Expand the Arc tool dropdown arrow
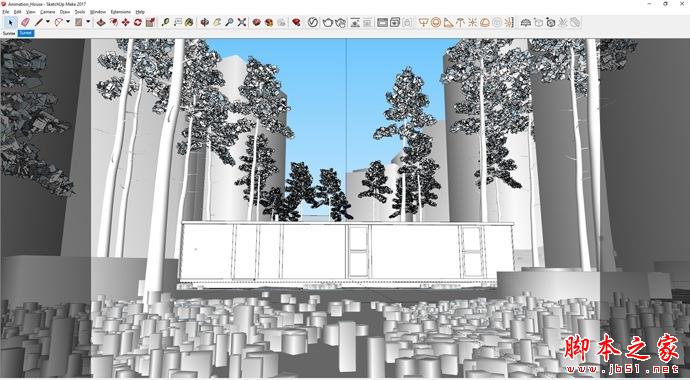Screen dimensions: 690x380 pos(68,22)
